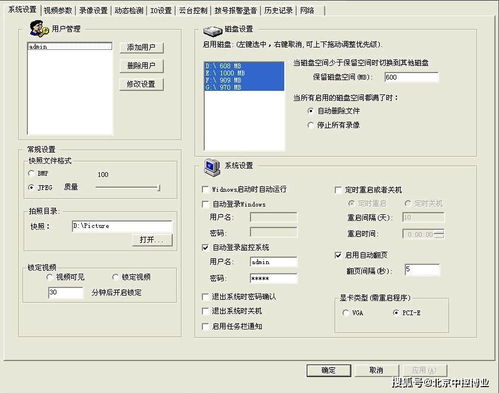Click the 删除用户 button
This screenshot has height=393, width=499.
point(141,66)
